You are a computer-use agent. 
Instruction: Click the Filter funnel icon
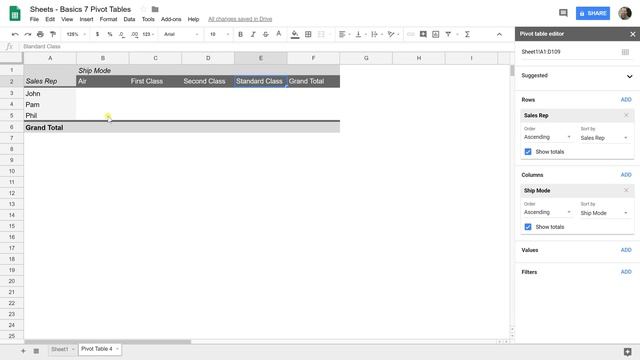448,34
